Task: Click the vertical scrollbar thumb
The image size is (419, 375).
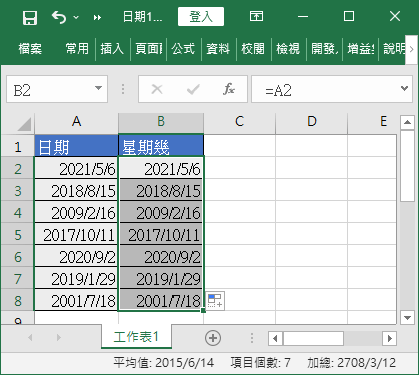Action: point(407,166)
